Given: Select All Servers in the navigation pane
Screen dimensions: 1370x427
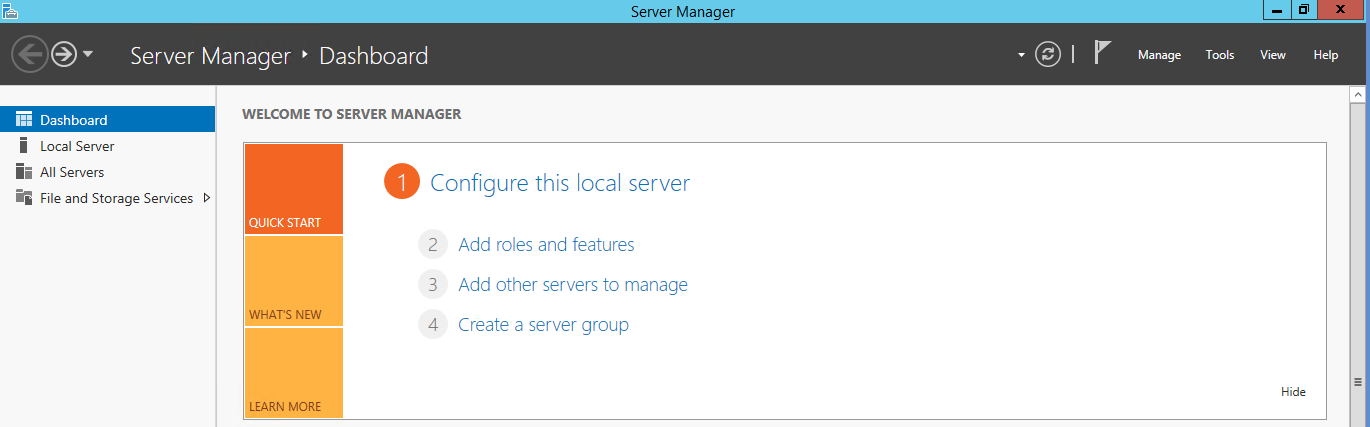Looking at the screenshot, I should click(107, 172).
